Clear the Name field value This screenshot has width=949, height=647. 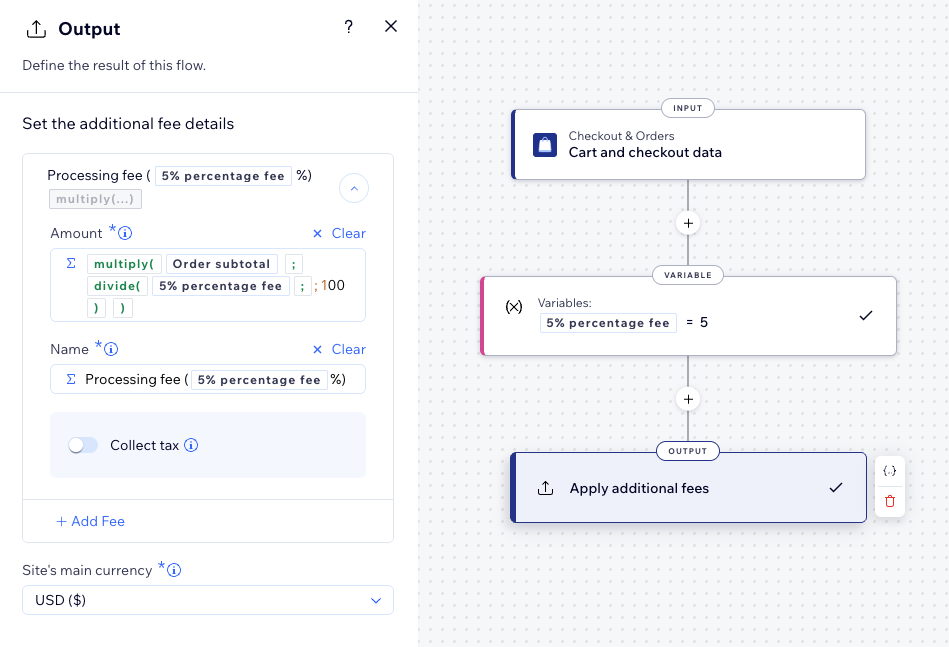click(339, 349)
